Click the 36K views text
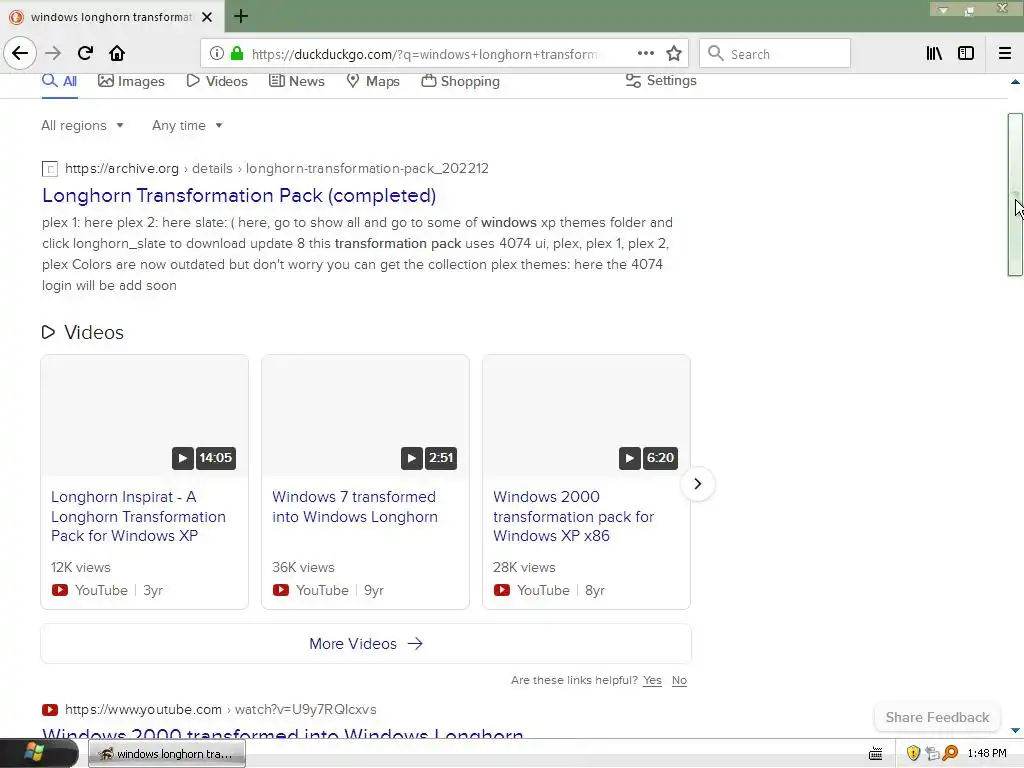The height and width of the screenshot is (768, 1024). click(303, 568)
